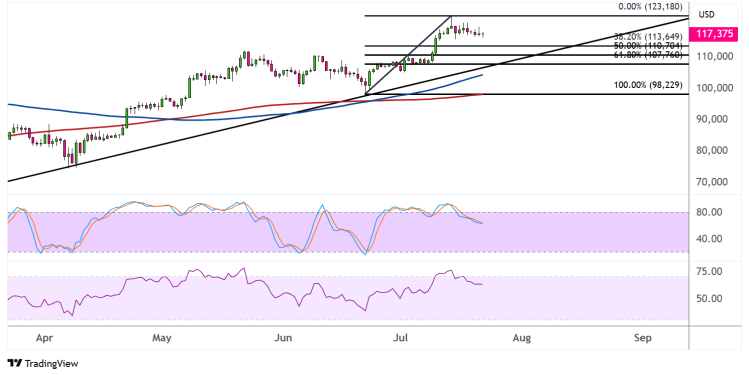Image resolution: width=749 pixels, height=375 pixels.
Task: Click the Apr label on time axis
Action: click(x=44, y=338)
